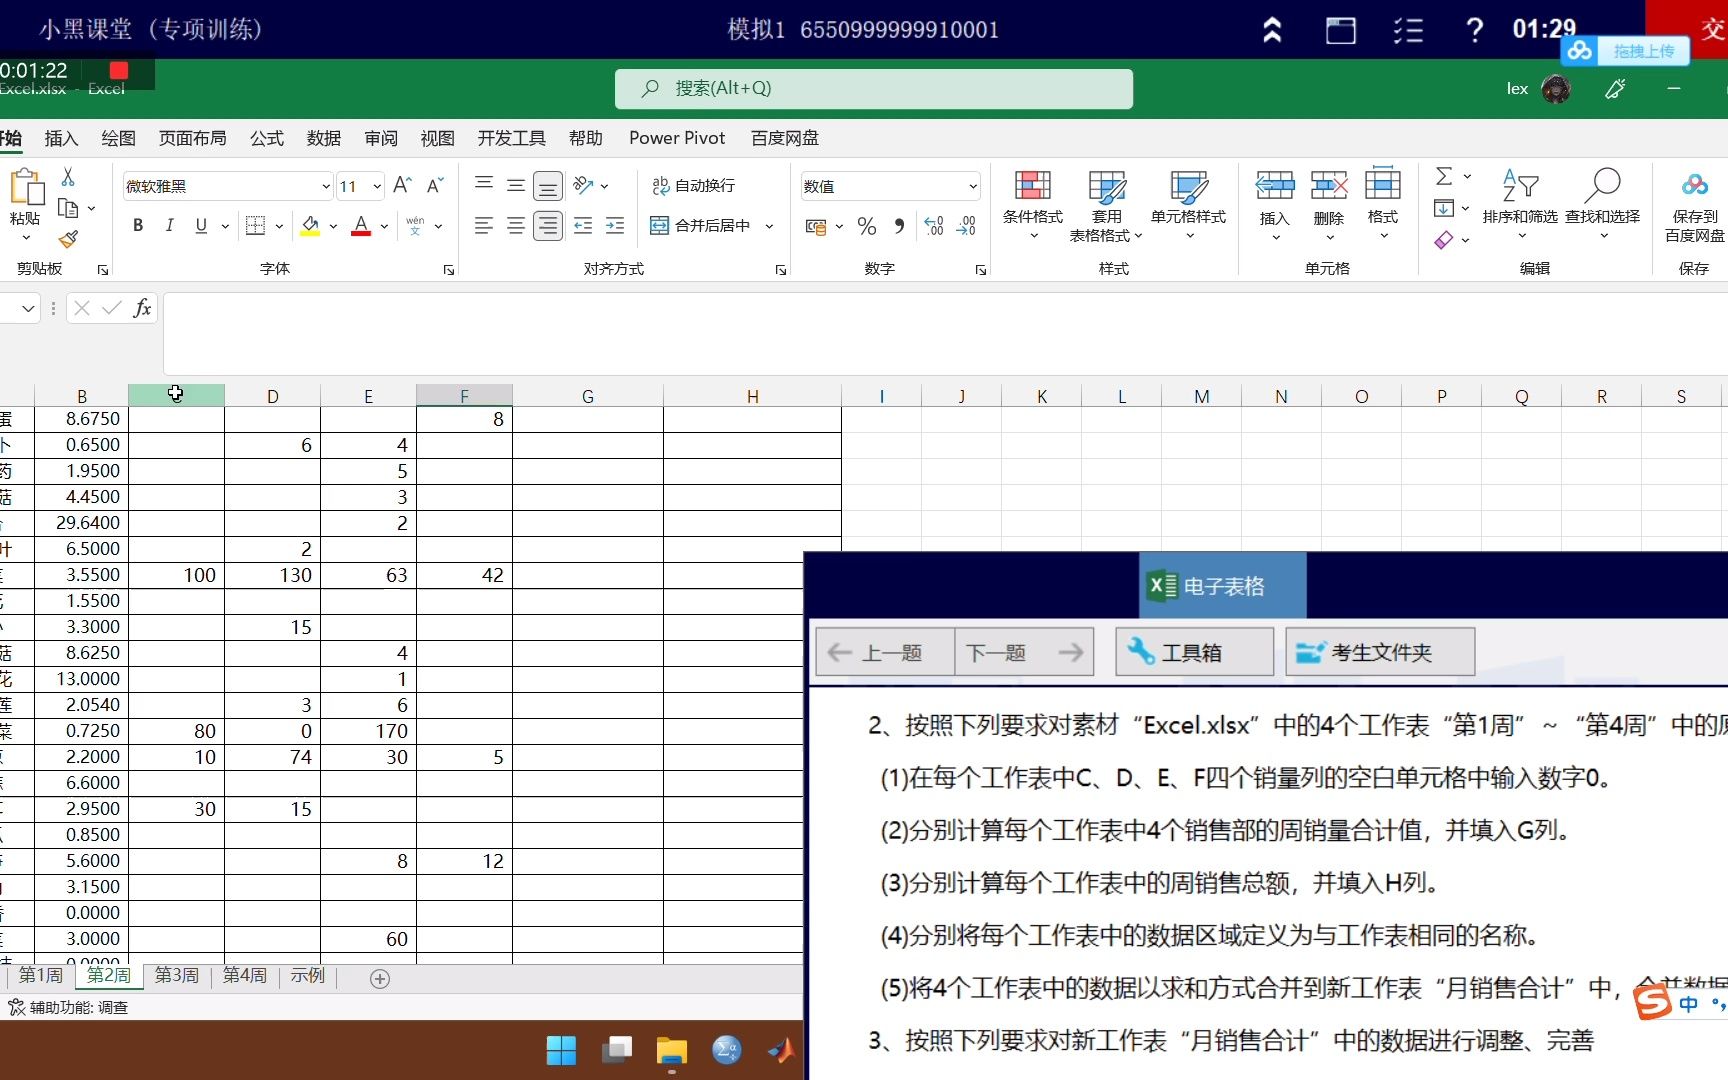Image resolution: width=1728 pixels, height=1080 pixels.
Task: Toggle bold formatting
Action: [137, 226]
